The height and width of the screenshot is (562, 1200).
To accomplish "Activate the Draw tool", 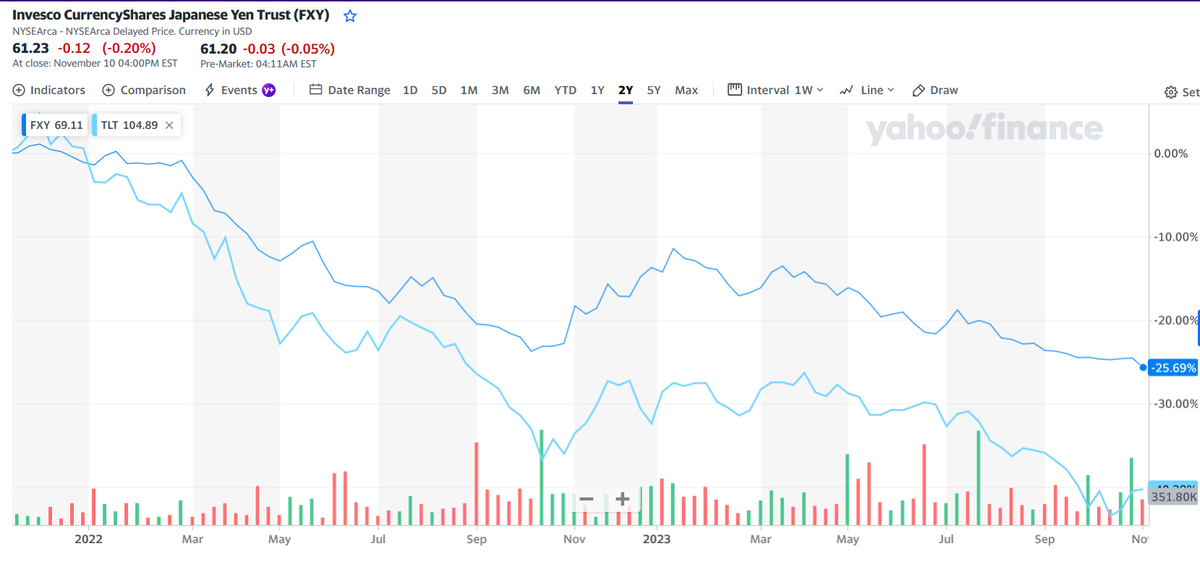I will [935, 90].
